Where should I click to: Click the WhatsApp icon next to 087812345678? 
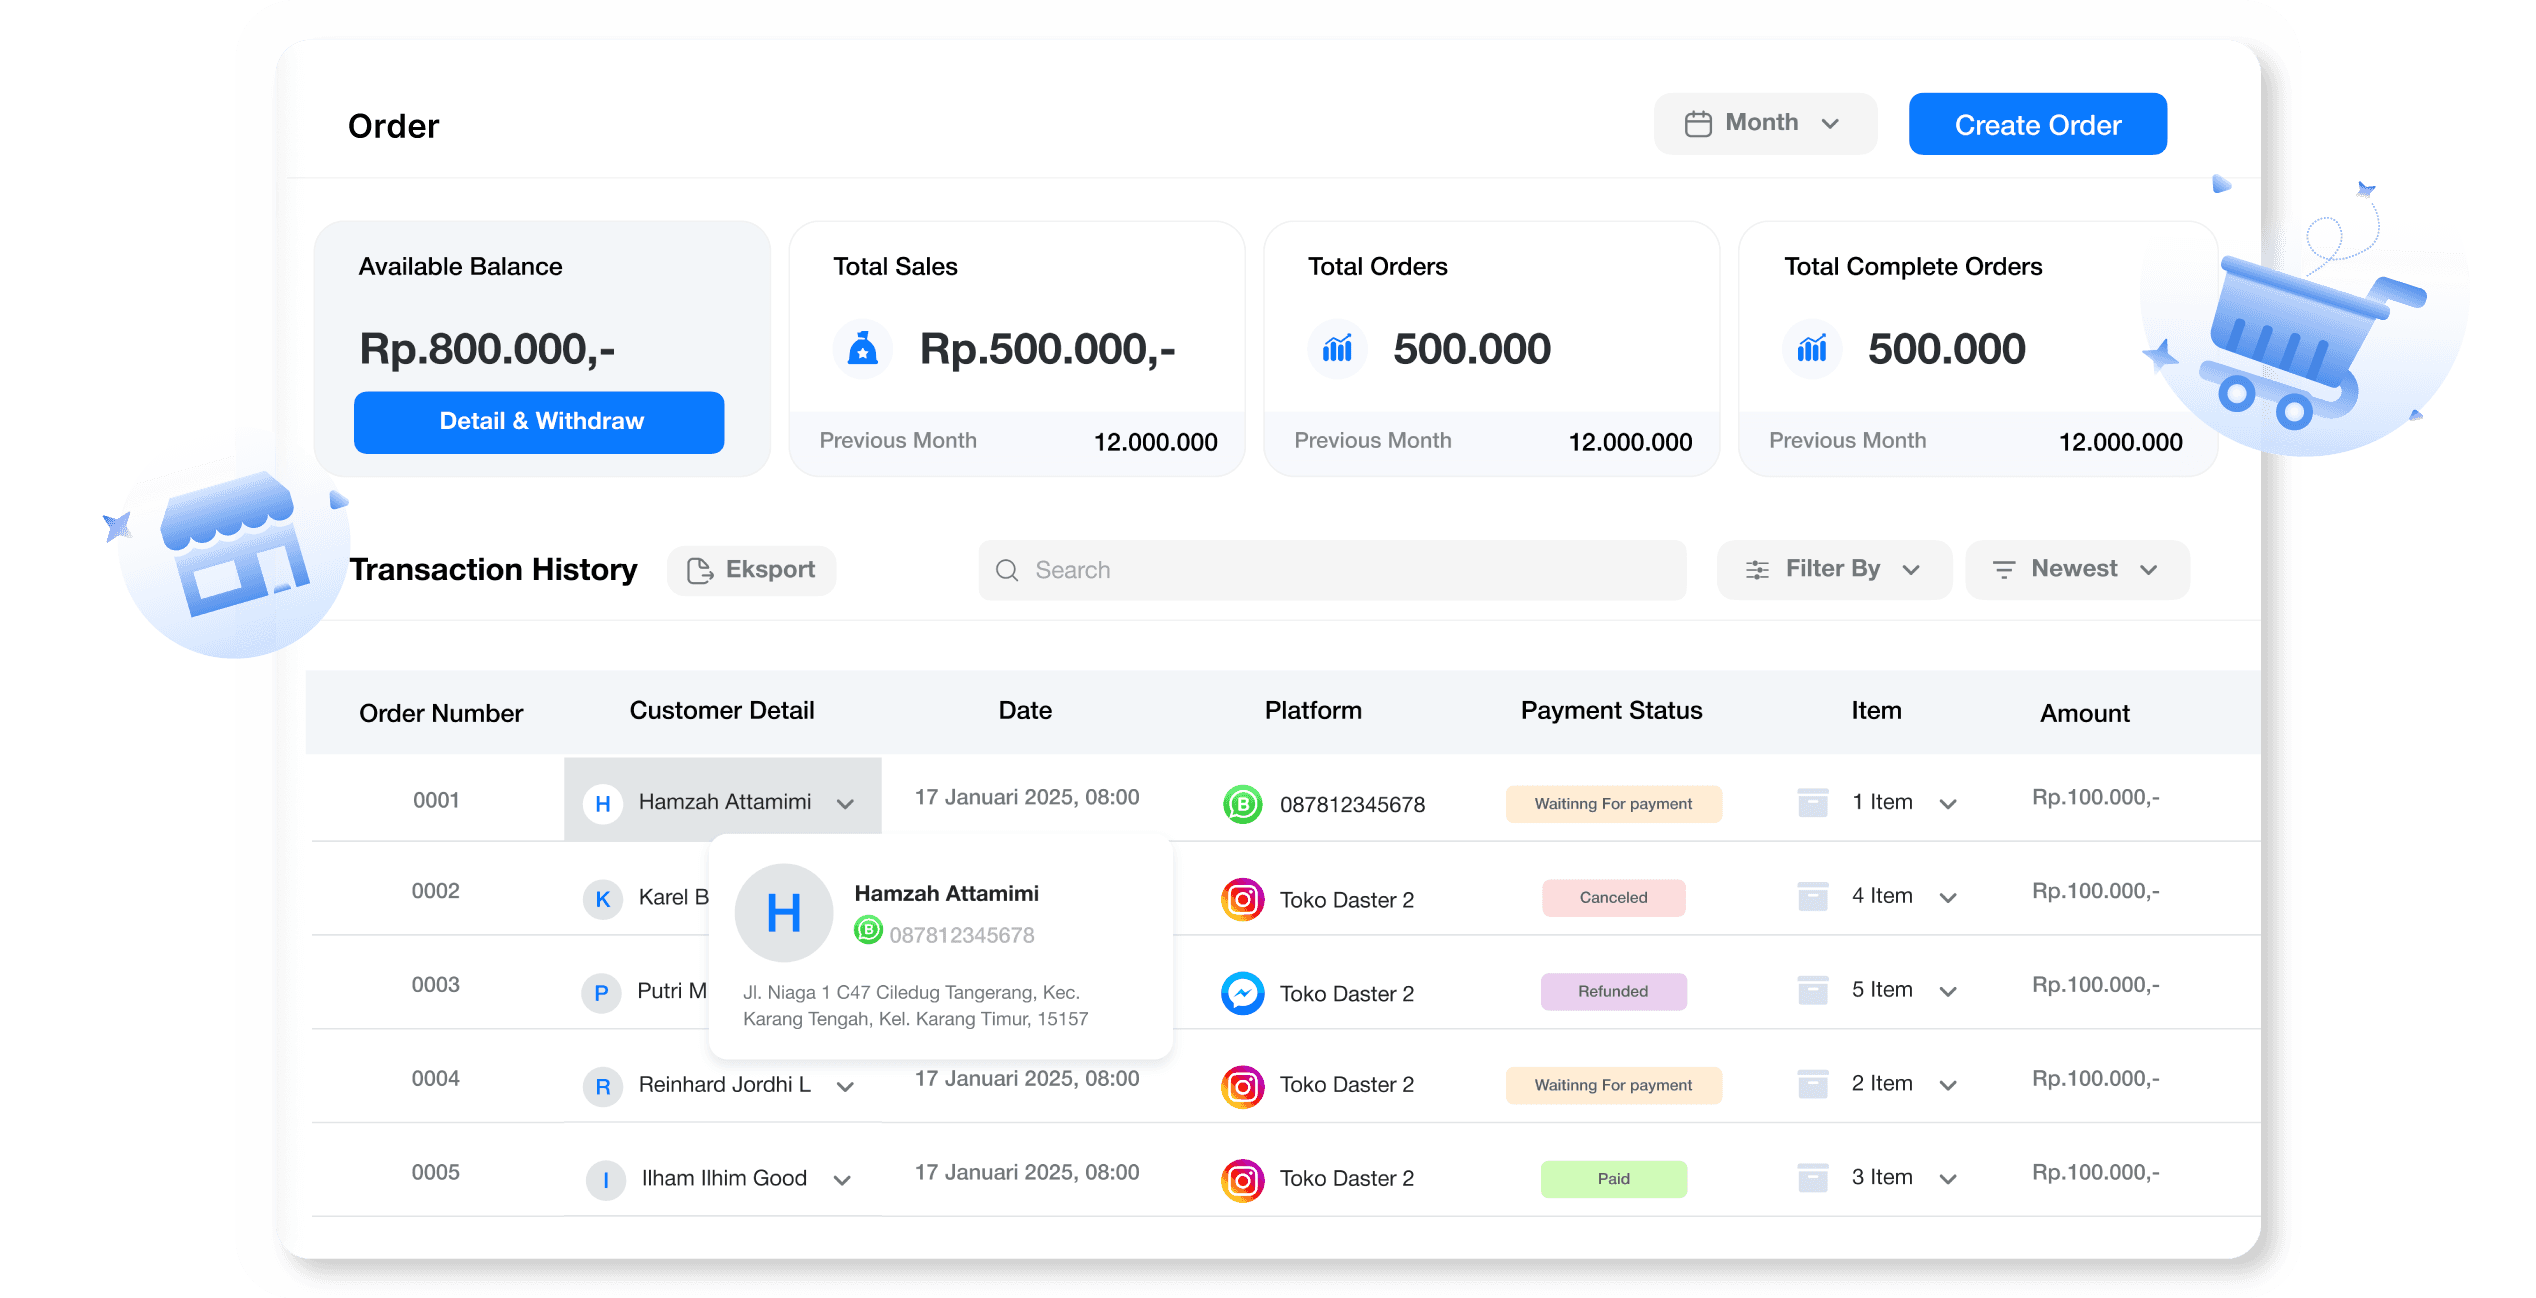(x=1241, y=804)
